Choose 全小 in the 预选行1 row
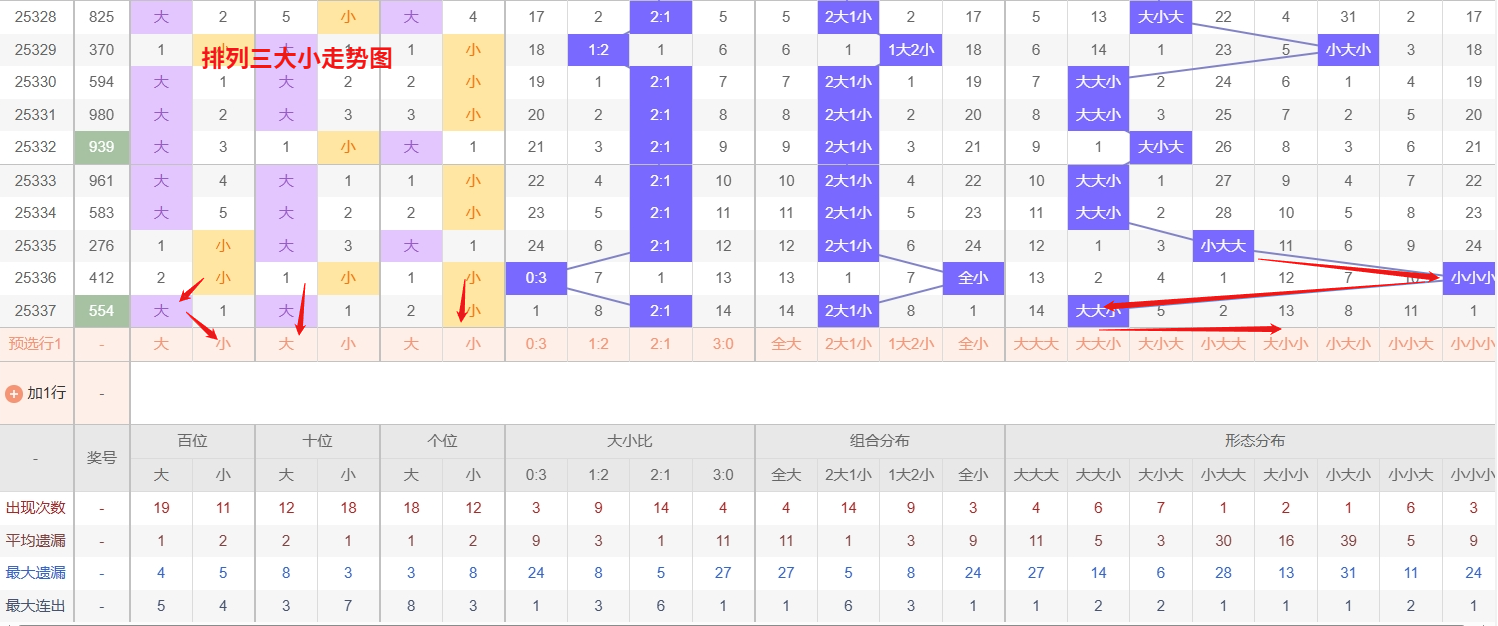The height and width of the screenshot is (626, 1498). click(x=973, y=344)
